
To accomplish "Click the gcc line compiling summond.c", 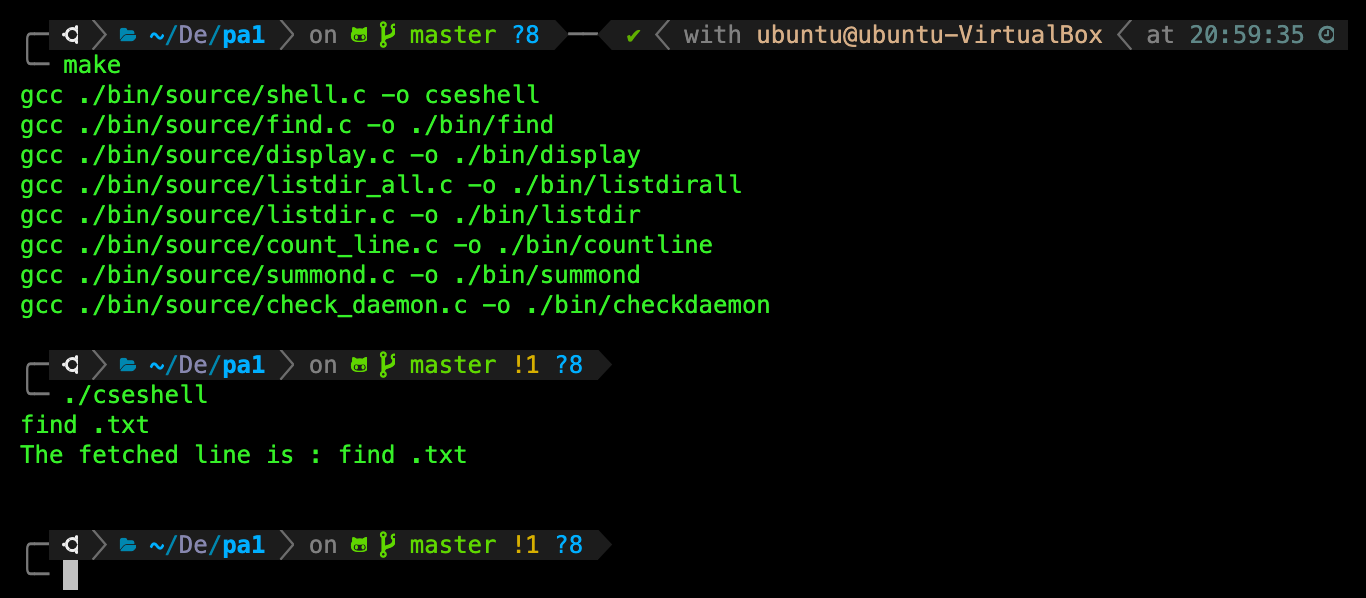I will pyautogui.click(x=330, y=275).
